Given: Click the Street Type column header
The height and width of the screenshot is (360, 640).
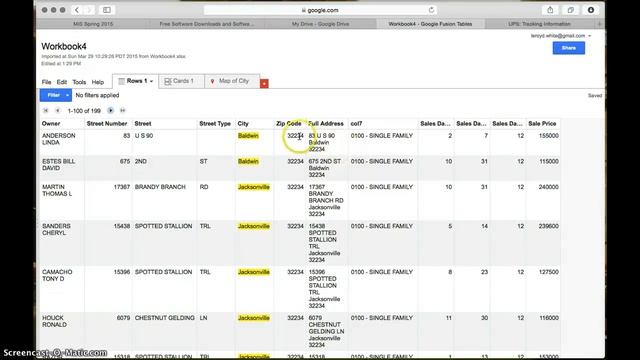Looking at the screenshot, I should point(215,123).
